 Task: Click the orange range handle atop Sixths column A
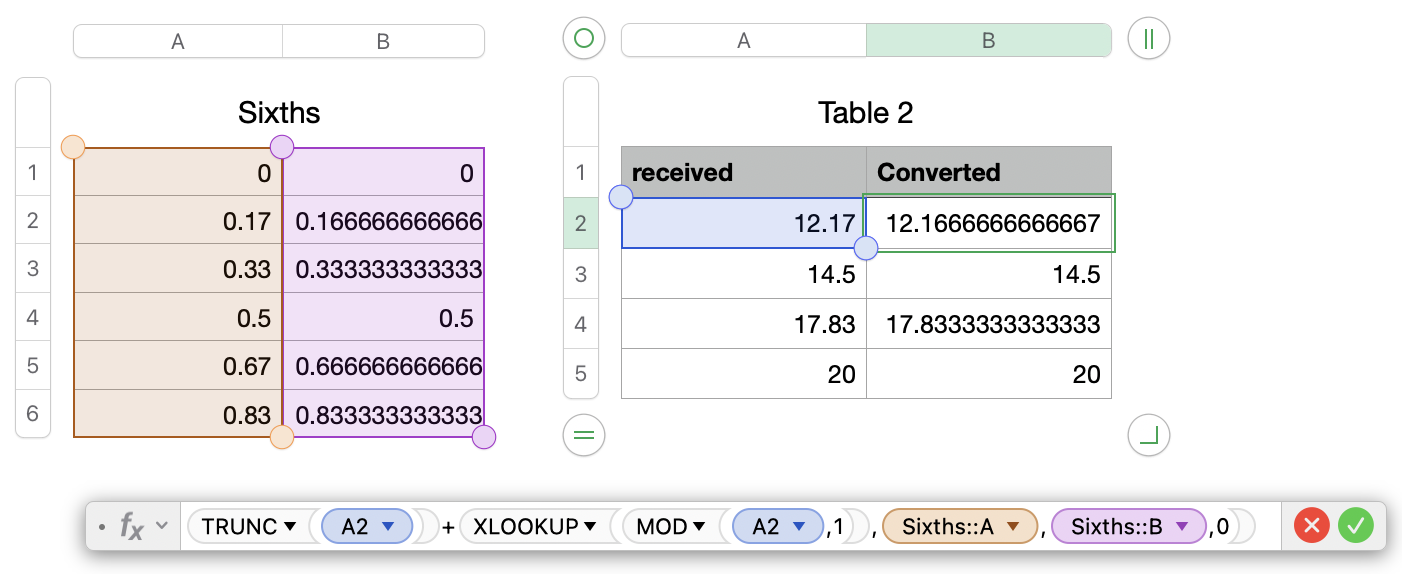pos(72,148)
